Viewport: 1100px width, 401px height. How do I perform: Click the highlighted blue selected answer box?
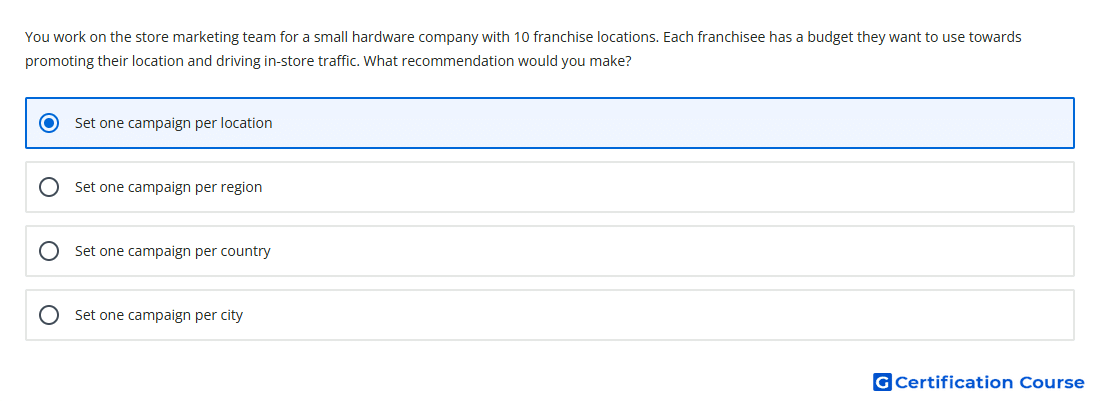pos(550,123)
